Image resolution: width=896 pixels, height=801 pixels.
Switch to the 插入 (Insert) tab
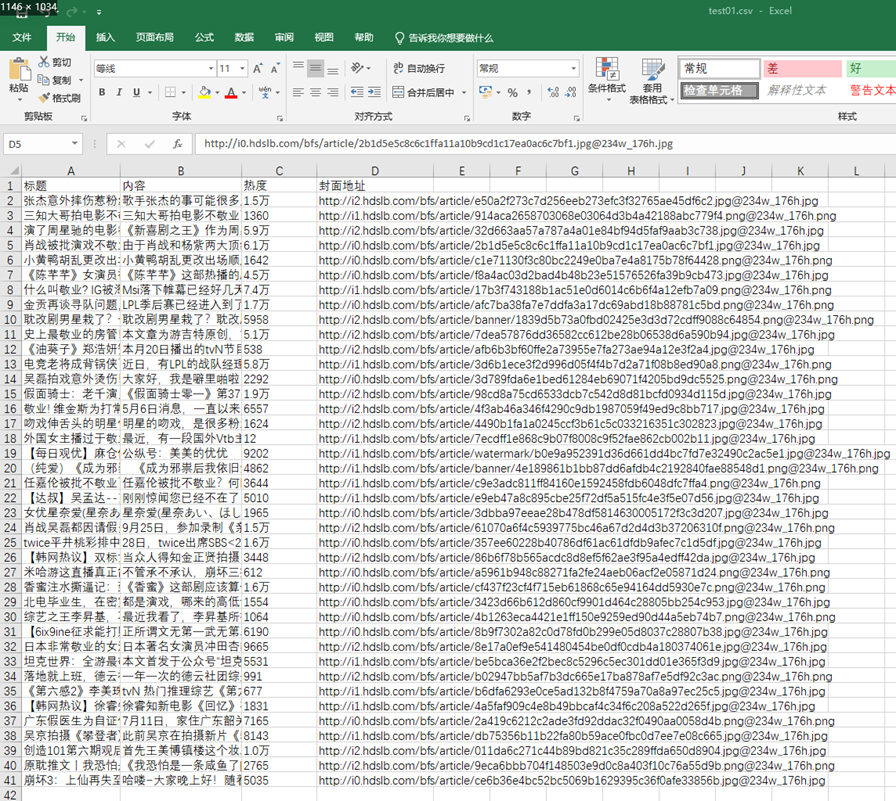[x=105, y=37]
